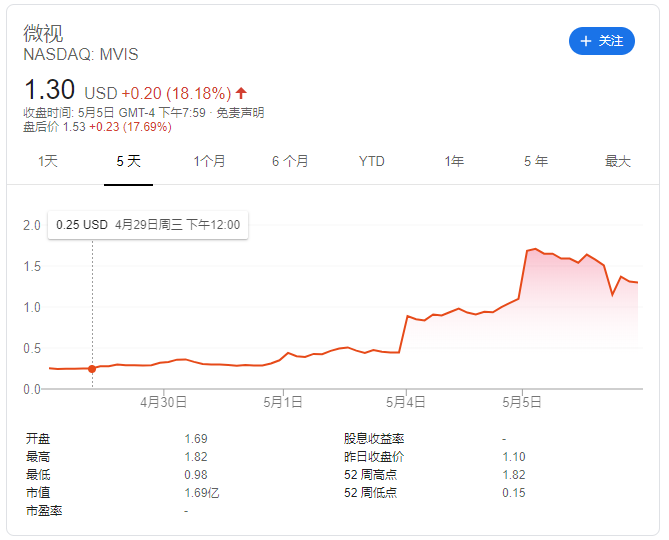
Task: Click the after-hours change +0.23 (17.69%)
Action: (x=130, y=127)
